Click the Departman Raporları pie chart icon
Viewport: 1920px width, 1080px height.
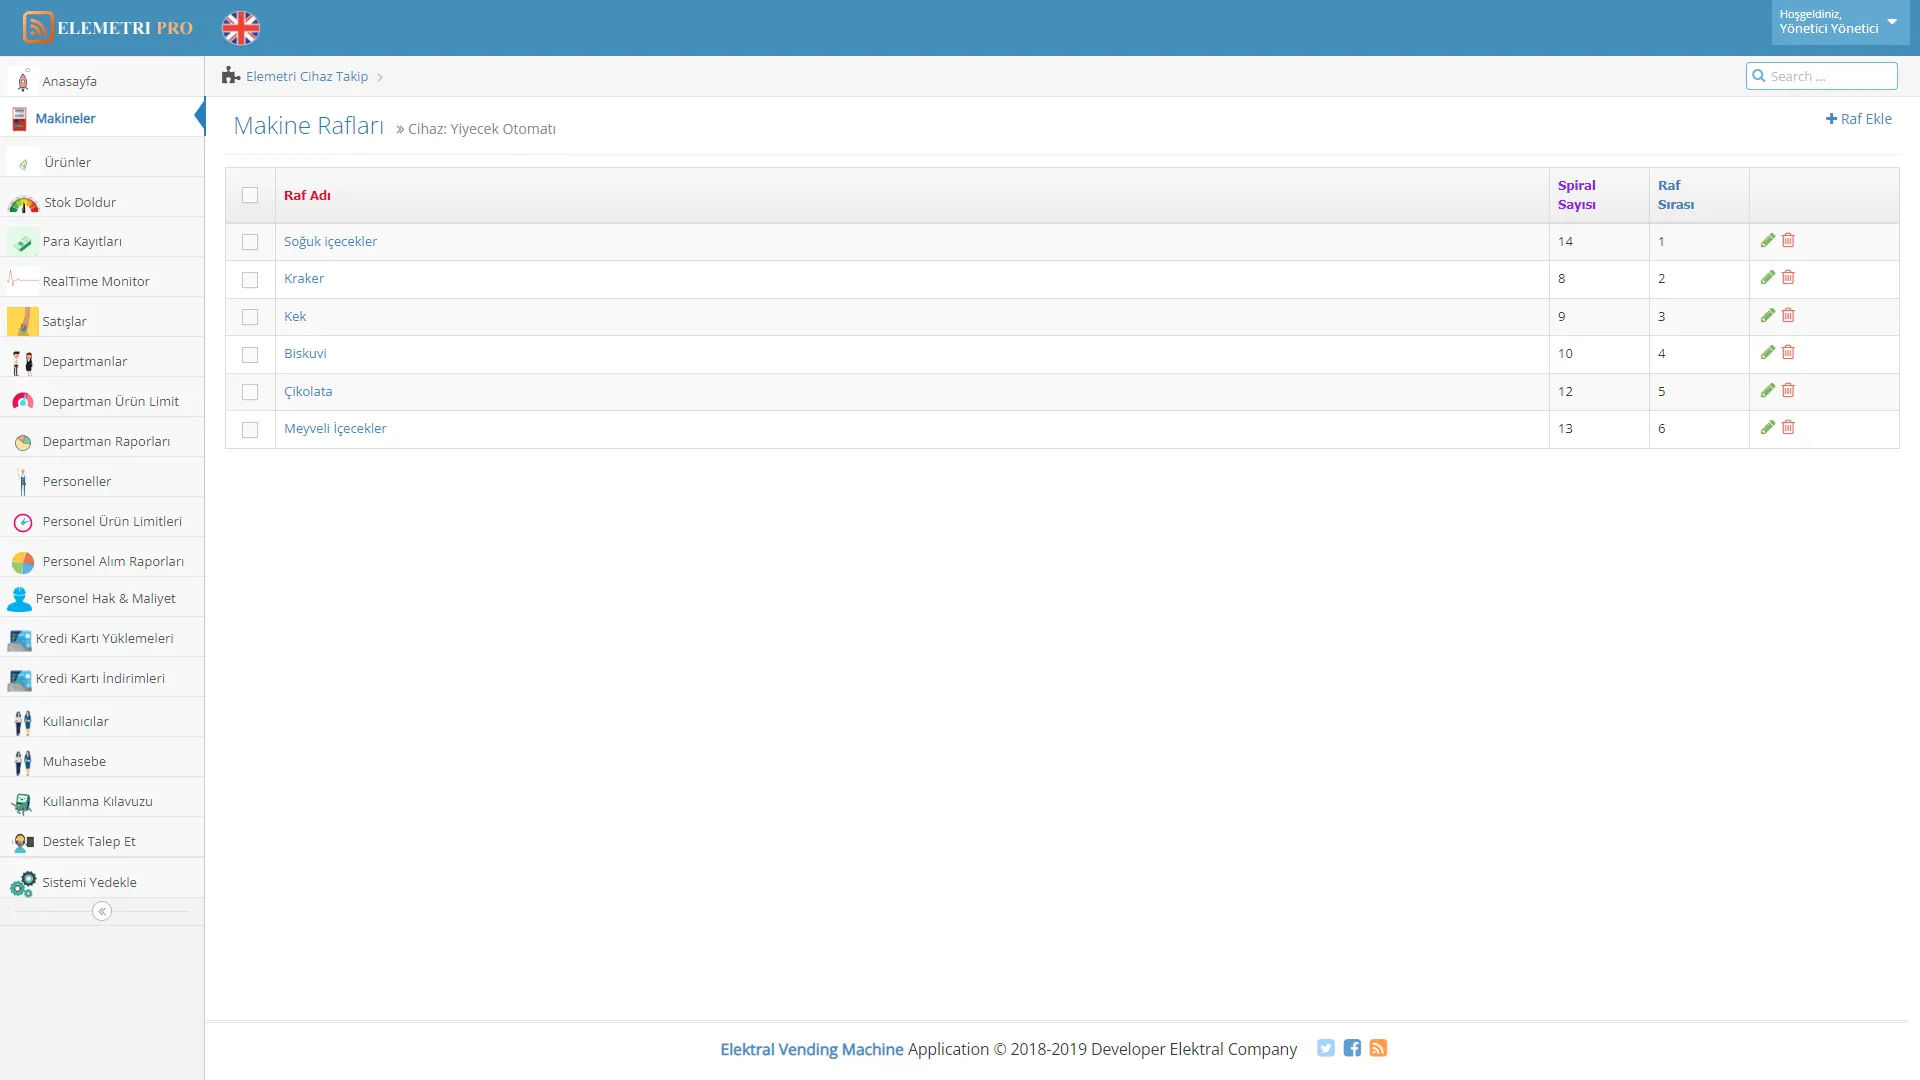pos(23,442)
